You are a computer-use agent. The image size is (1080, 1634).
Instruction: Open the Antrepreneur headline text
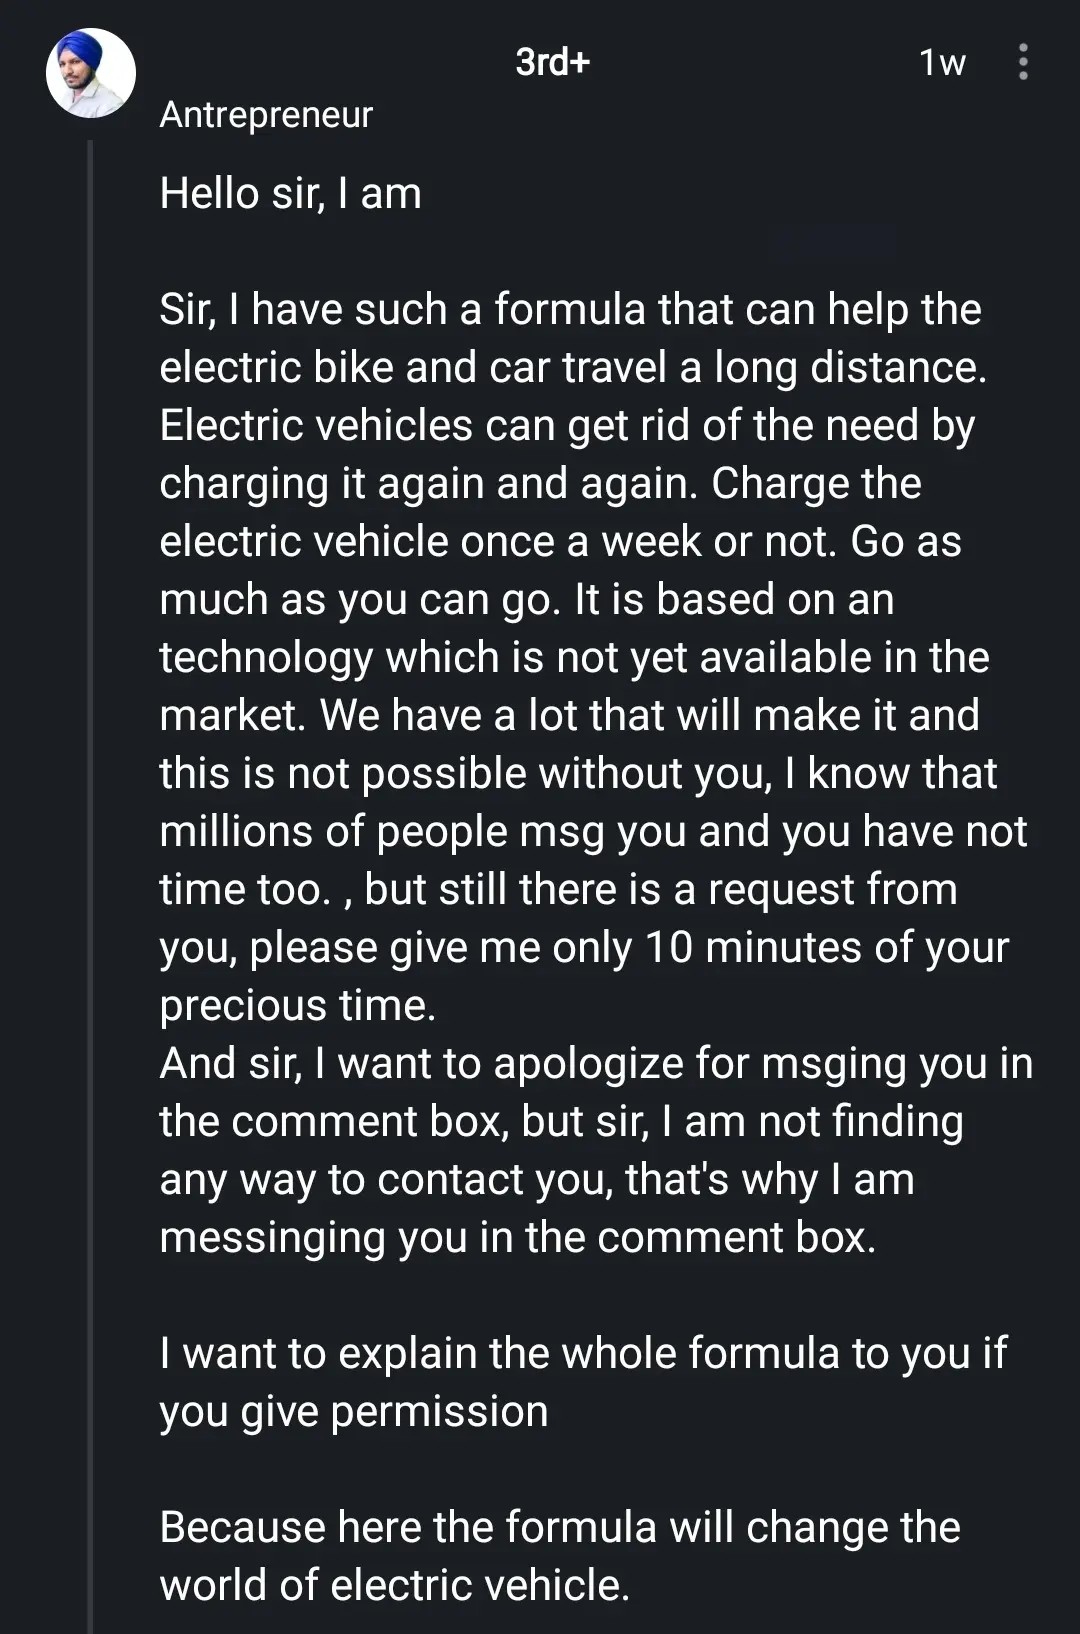(266, 115)
